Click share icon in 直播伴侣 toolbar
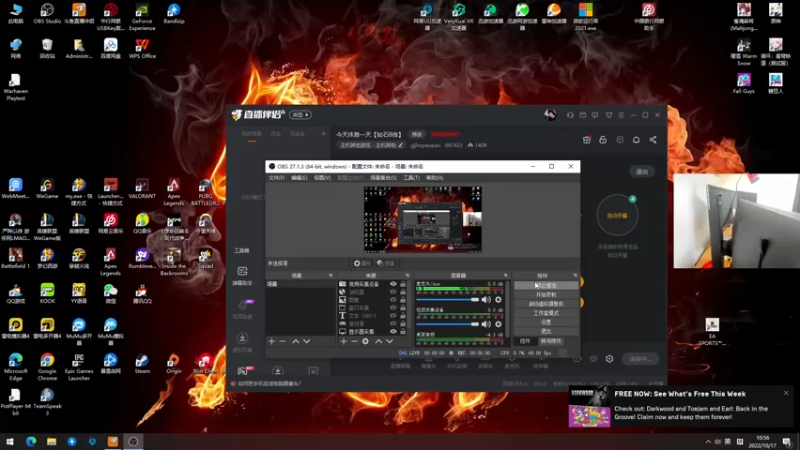800x450 pixels. click(x=653, y=140)
